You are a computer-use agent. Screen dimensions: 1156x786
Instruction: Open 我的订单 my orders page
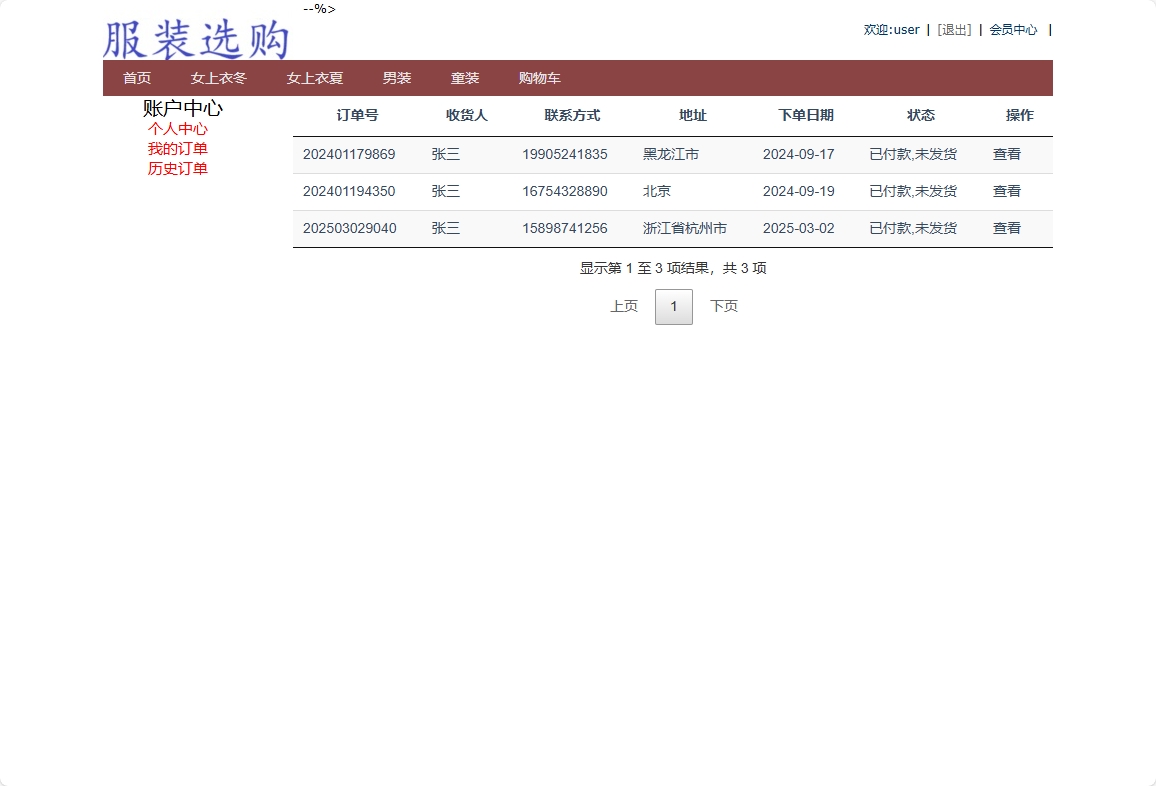[x=178, y=148]
